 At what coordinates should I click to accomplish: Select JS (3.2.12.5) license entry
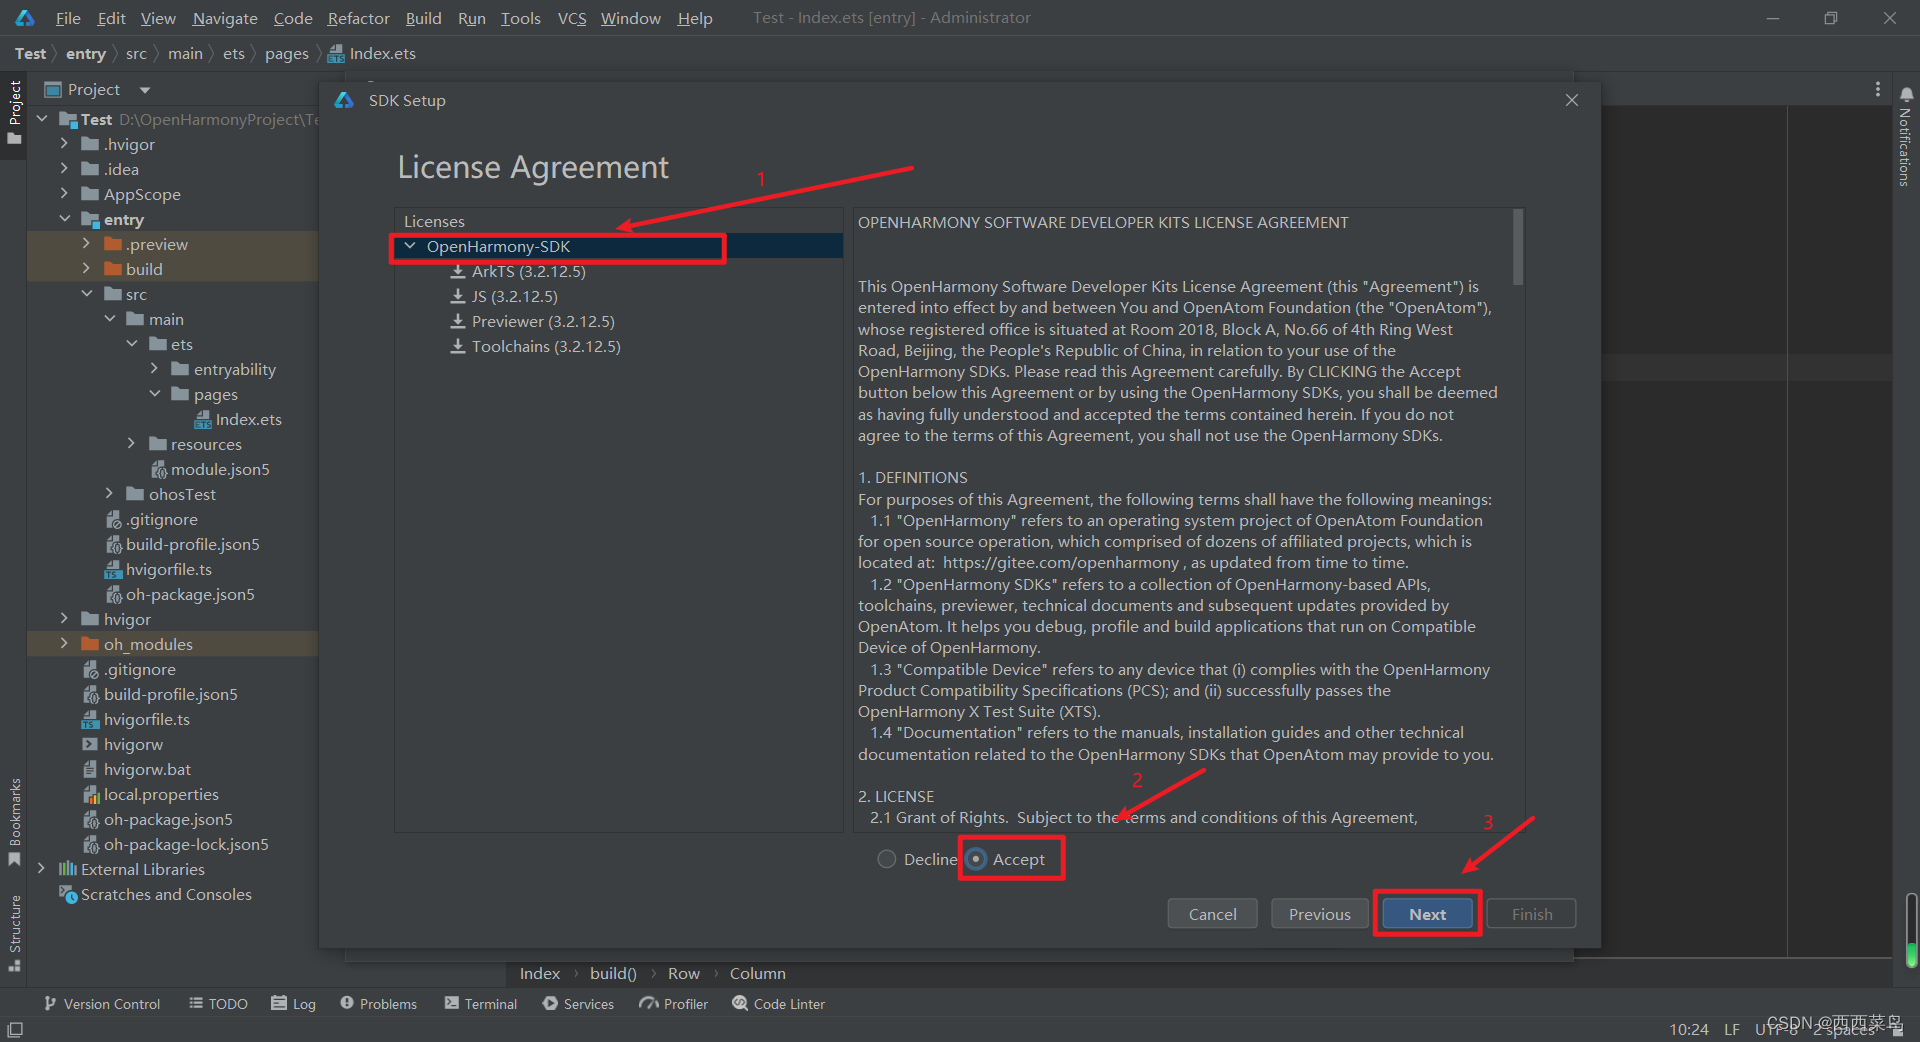coord(515,296)
